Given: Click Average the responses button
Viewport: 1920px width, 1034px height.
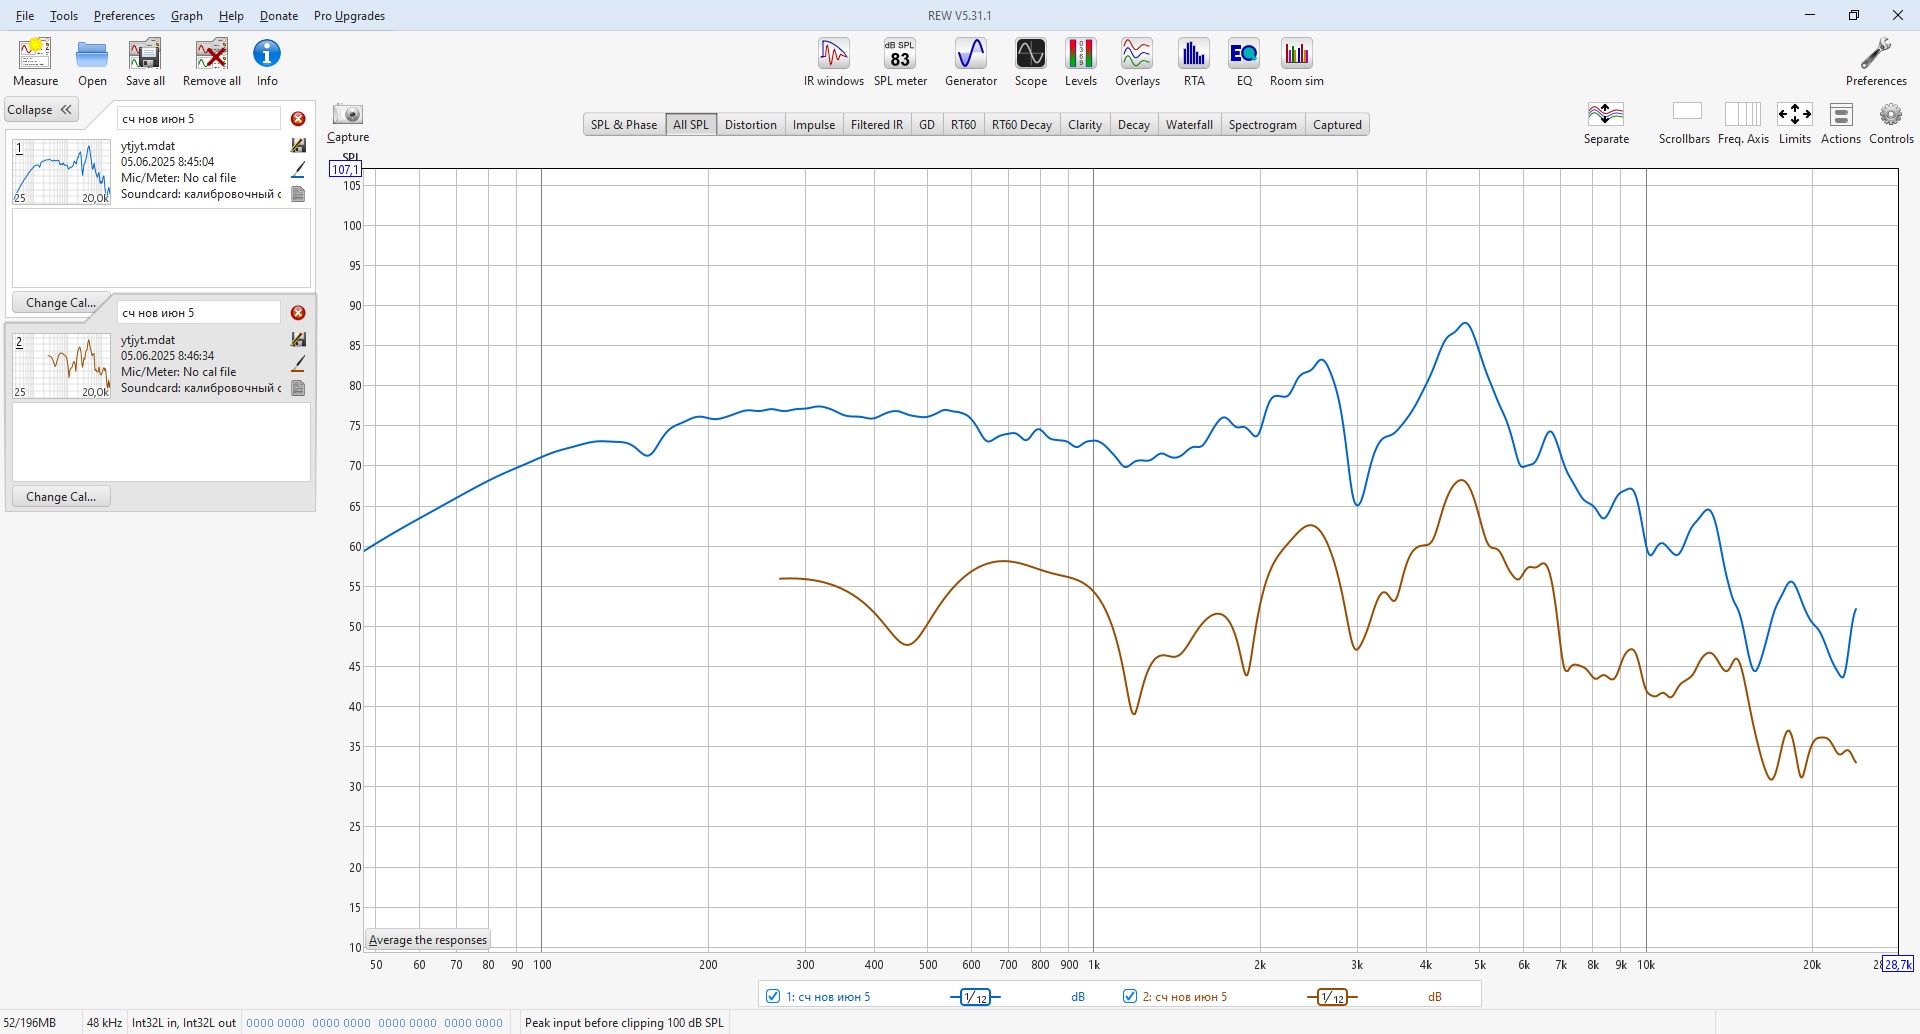Looking at the screenshot, I should [428, 940].
